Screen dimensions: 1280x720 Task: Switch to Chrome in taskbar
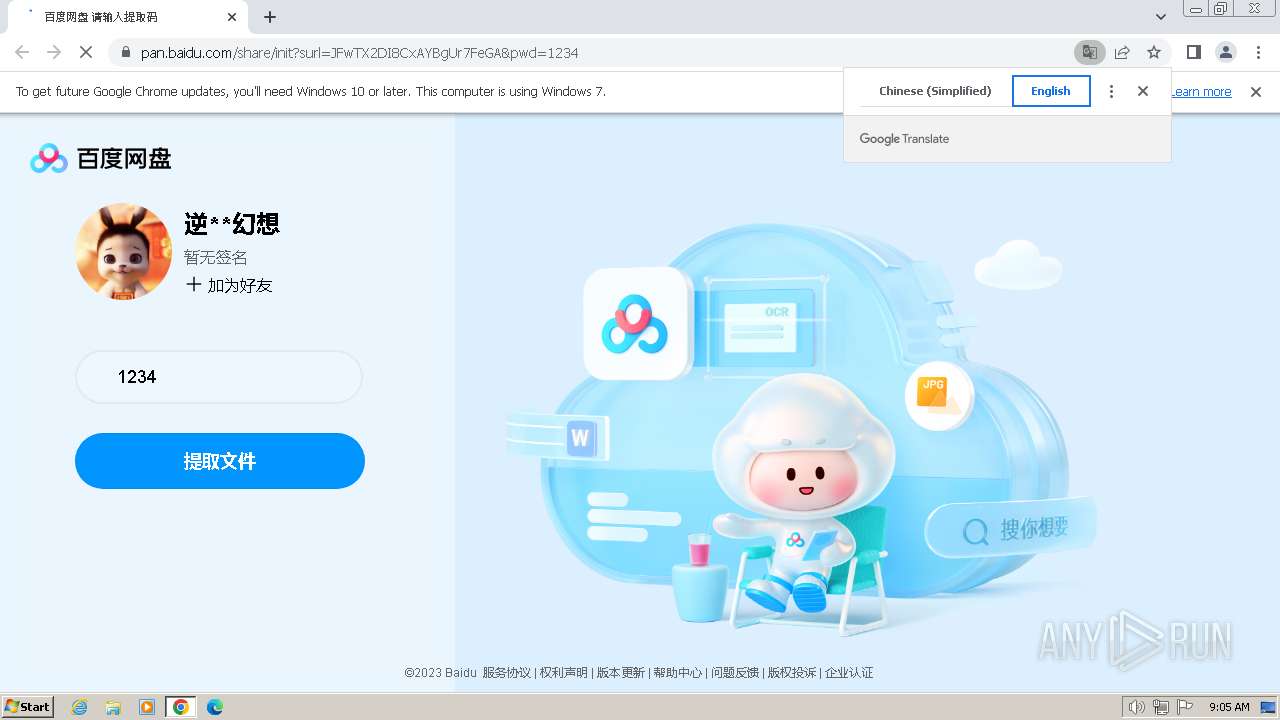click(x=181, y=707)
